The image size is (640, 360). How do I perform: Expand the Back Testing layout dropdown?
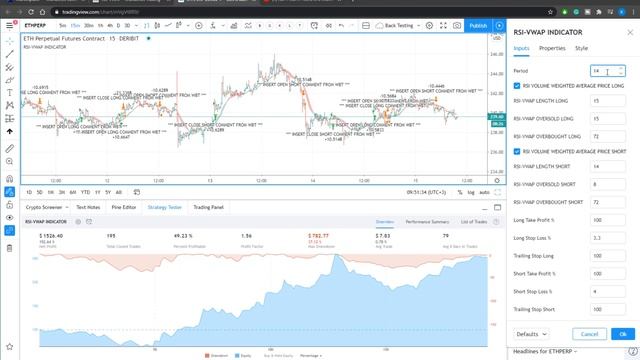click(418, 25)
